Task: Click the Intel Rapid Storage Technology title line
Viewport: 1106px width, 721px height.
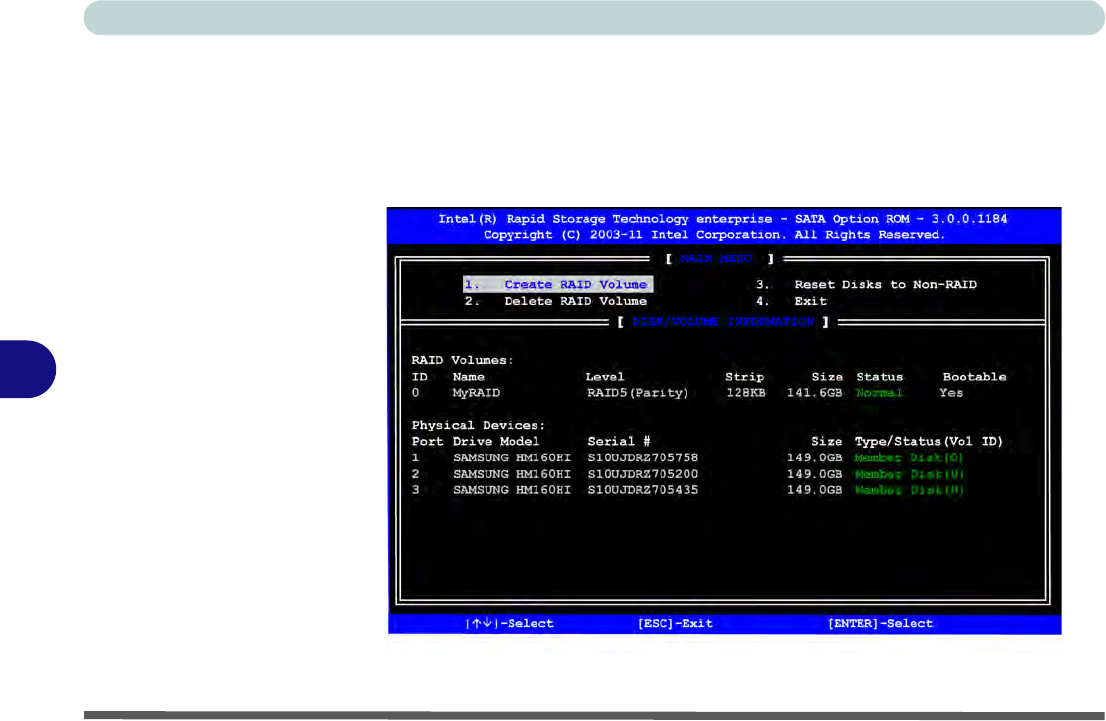Action: (724, 219)
